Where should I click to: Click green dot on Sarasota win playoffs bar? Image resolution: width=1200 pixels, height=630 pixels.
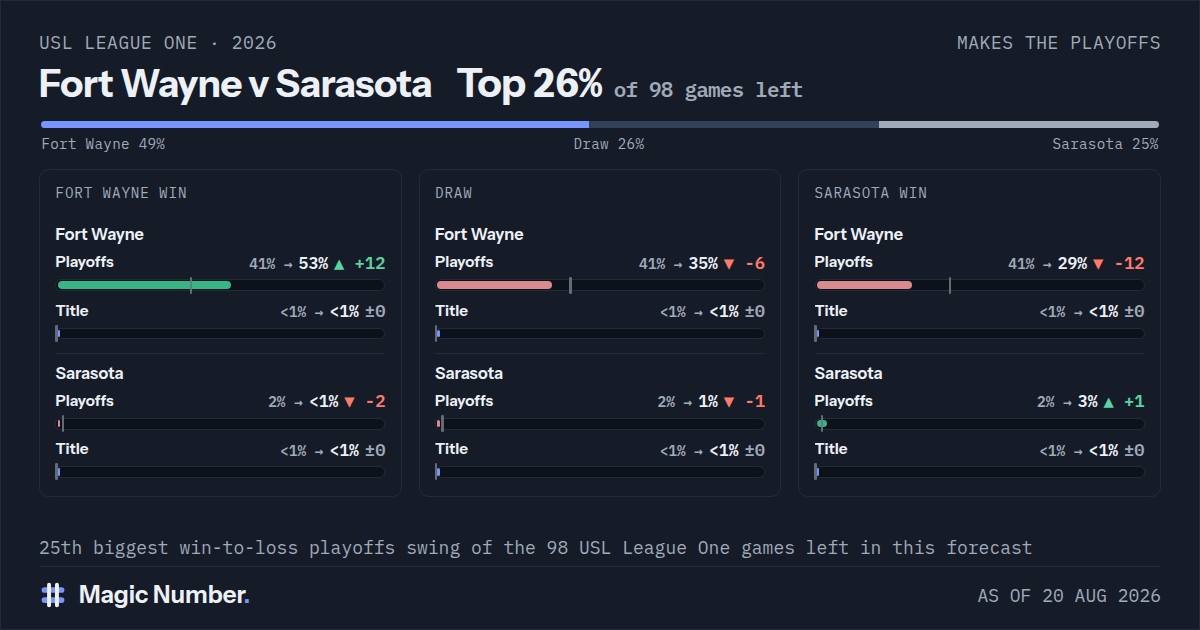click(x=822, y=424)
